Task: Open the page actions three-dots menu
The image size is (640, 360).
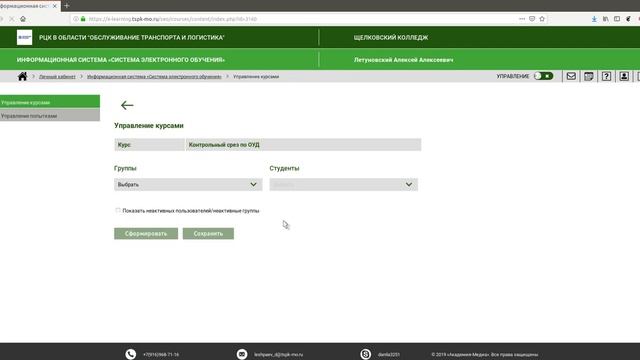Action: tap(522, 19)
